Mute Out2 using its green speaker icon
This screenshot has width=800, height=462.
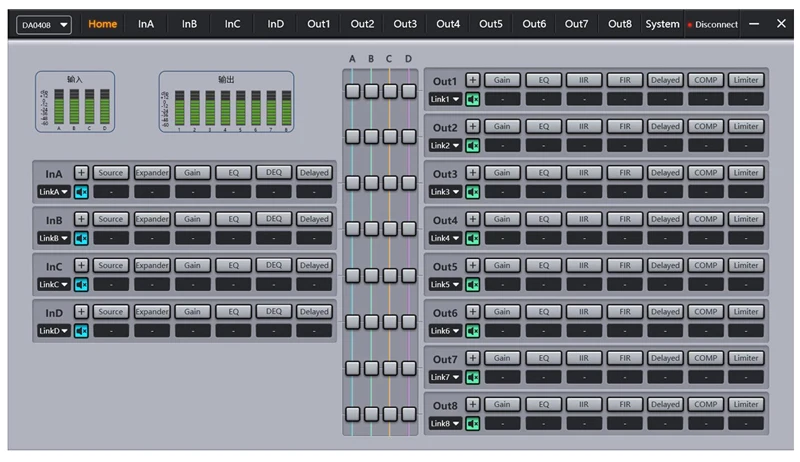[x=472, y=145]
